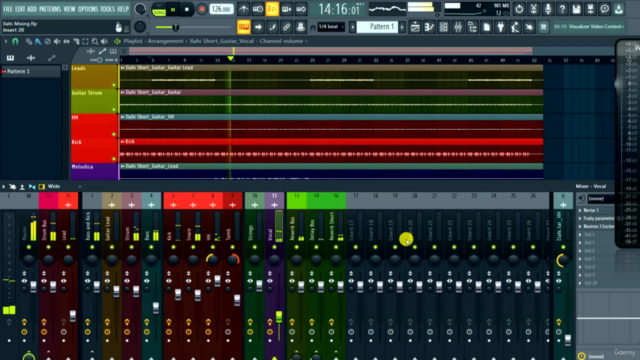Toggle the overdub/blend recording icon
Screen dimensions: 640x360
click(287, 9)
